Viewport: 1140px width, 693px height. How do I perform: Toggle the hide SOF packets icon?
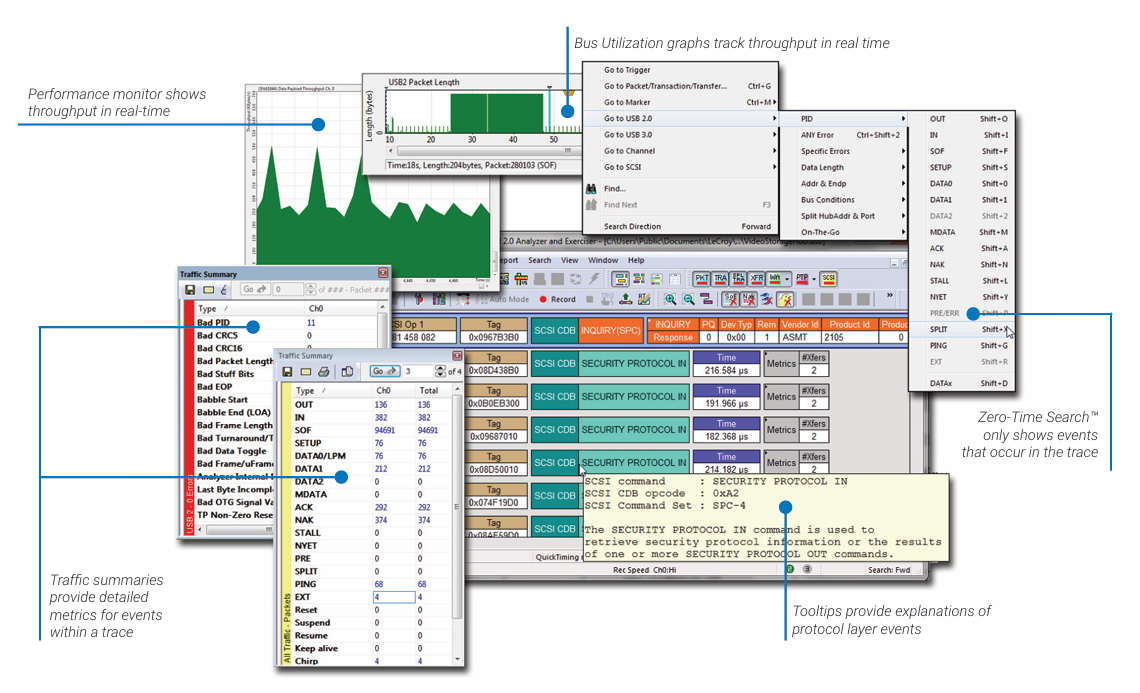click(730, 299)
